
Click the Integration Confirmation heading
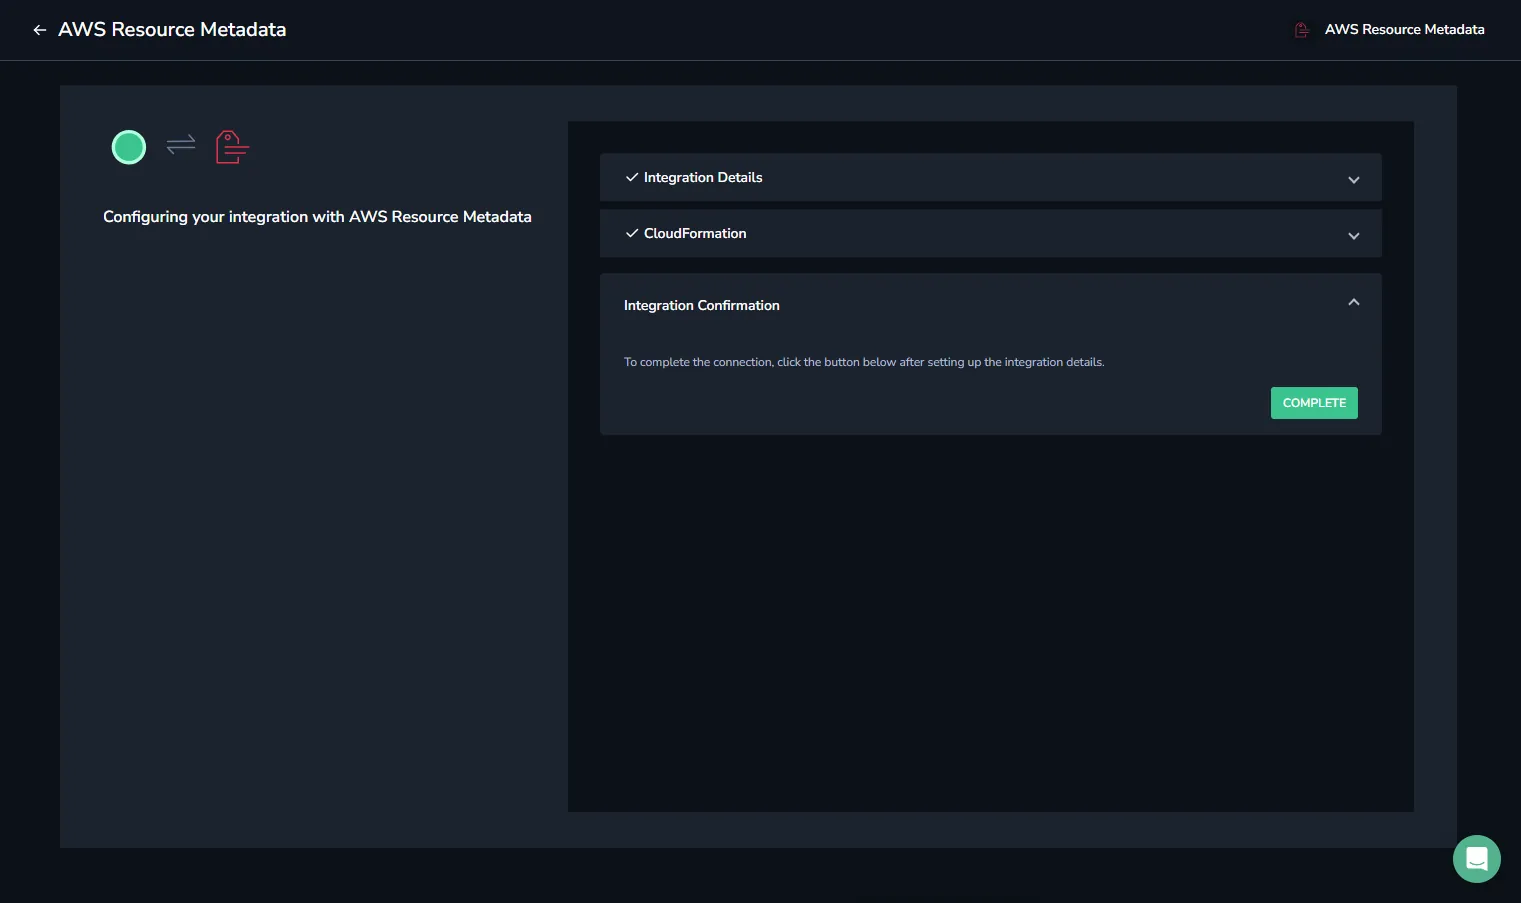[702, 305]
